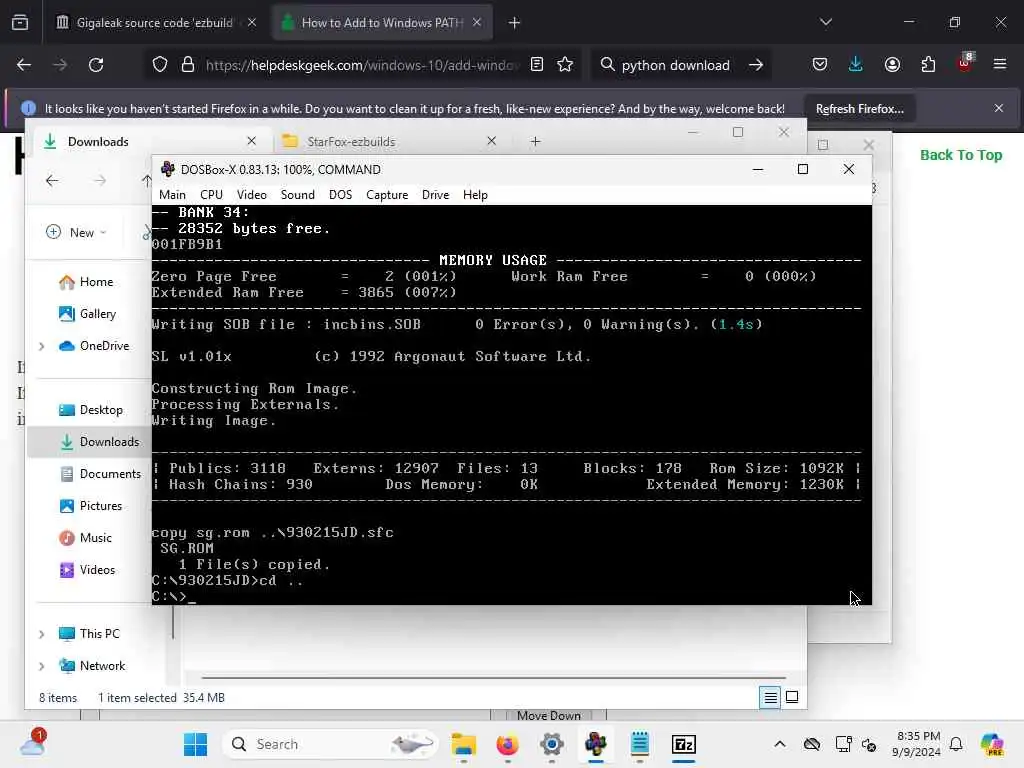Open the New dropdown in File Explorer
The width and height of the screenshot is (1024, 768).
(x=76, y=232)
